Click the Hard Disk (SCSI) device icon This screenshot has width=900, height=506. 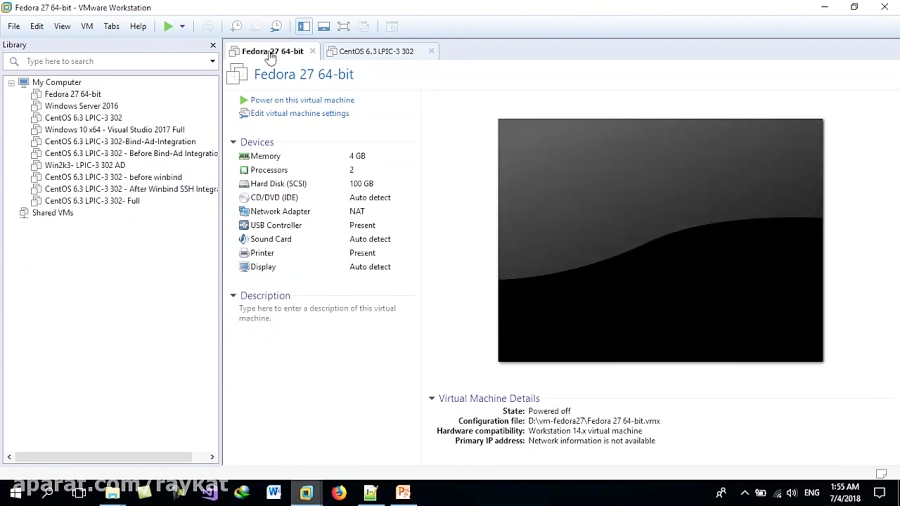point(244,184)
